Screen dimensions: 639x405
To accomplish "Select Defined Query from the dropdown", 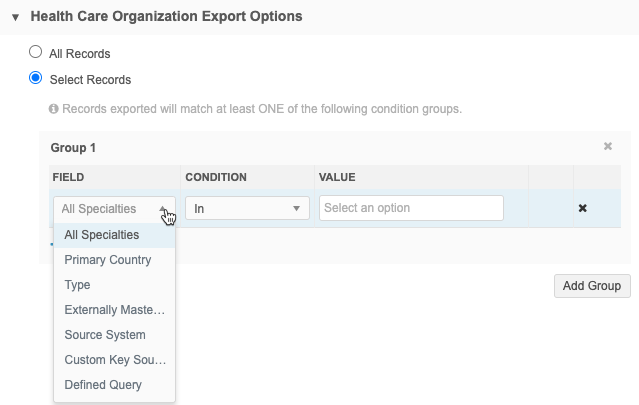I will click(103, 385).
